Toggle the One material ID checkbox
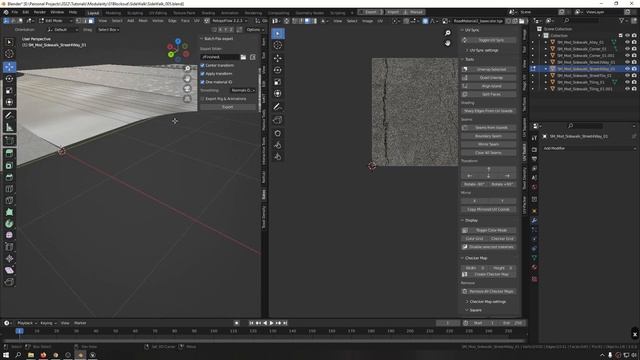 click(202, 82)
